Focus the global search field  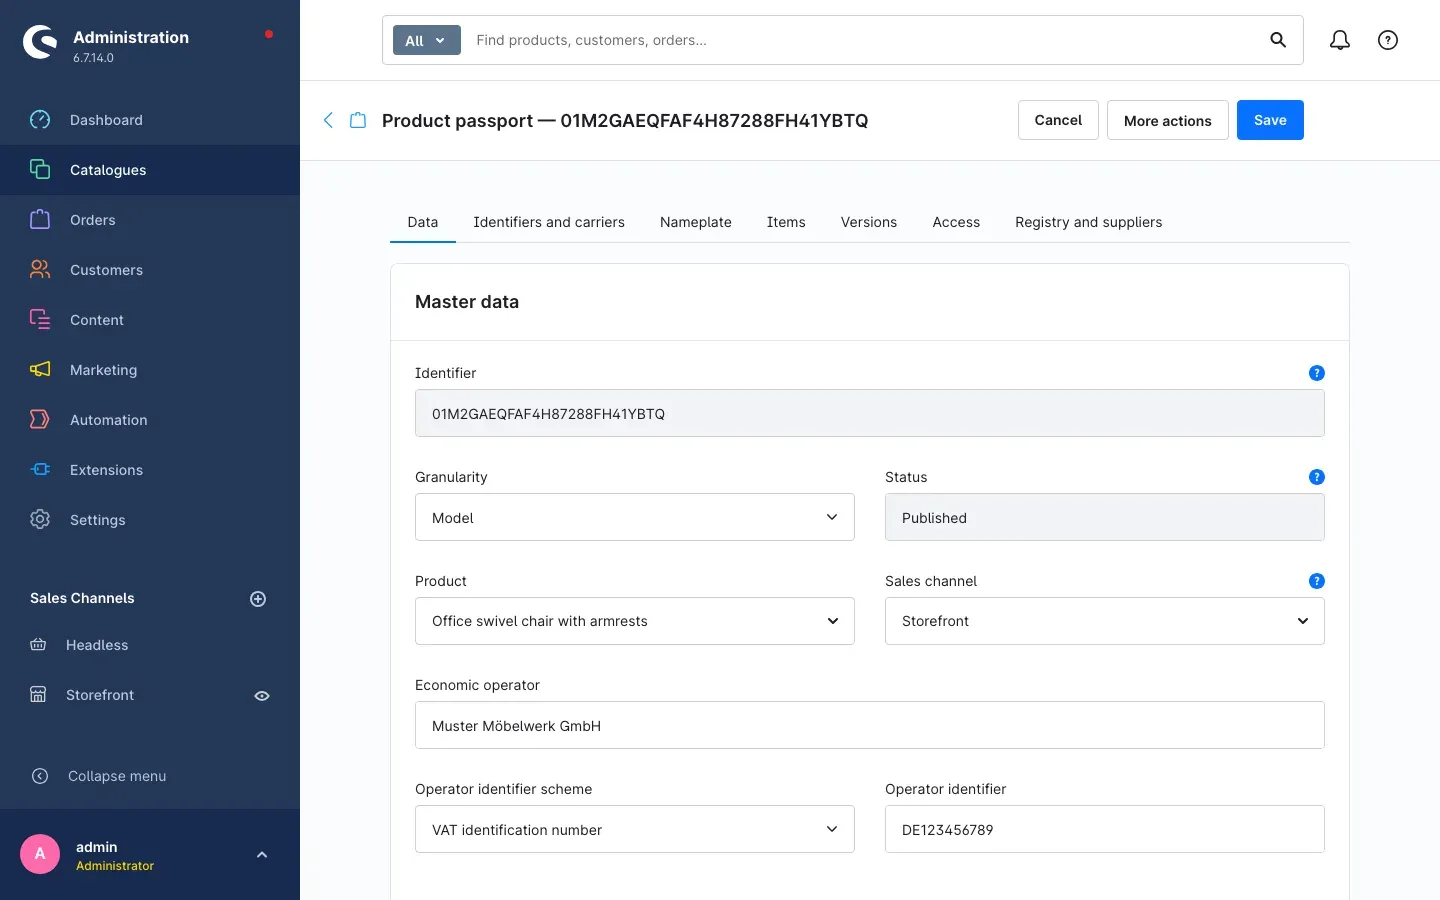pyautogui.click(x=860, y=40)
